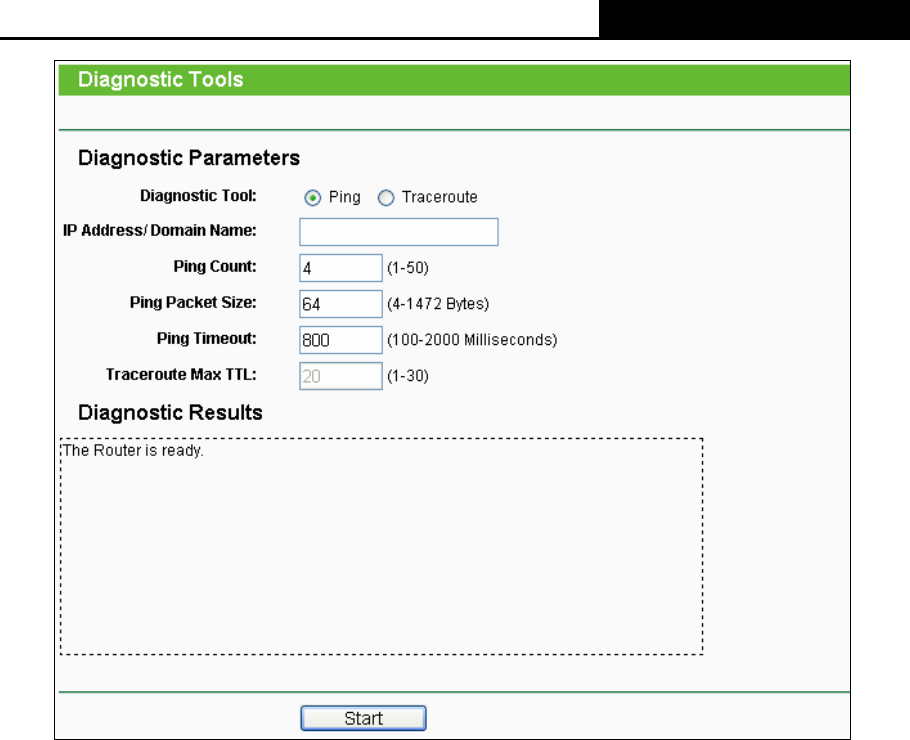Screen dimensions: 910x740
Task: Click the (100-2000 Milliseconds) range hint
Action: tap(472, 340)
